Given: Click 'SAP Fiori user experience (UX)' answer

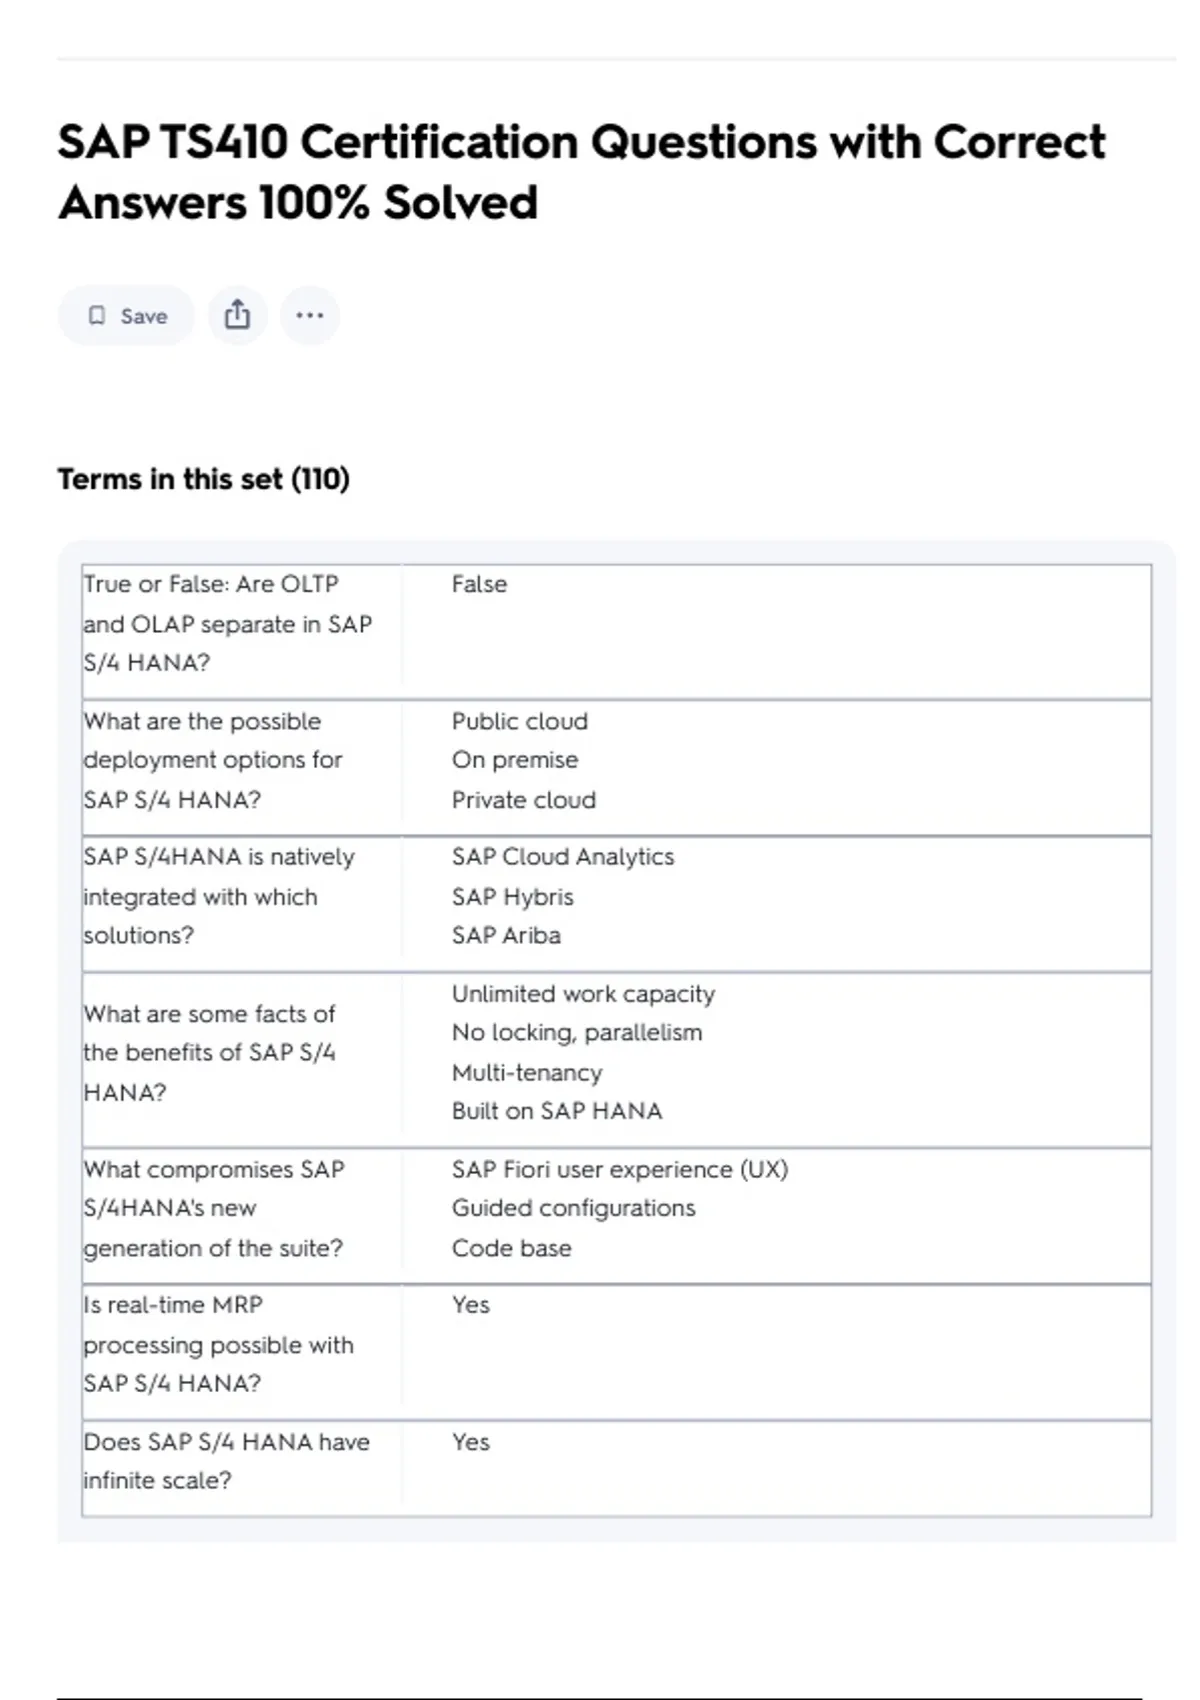Looking at the screenshot, I should tap(619, 1169).
